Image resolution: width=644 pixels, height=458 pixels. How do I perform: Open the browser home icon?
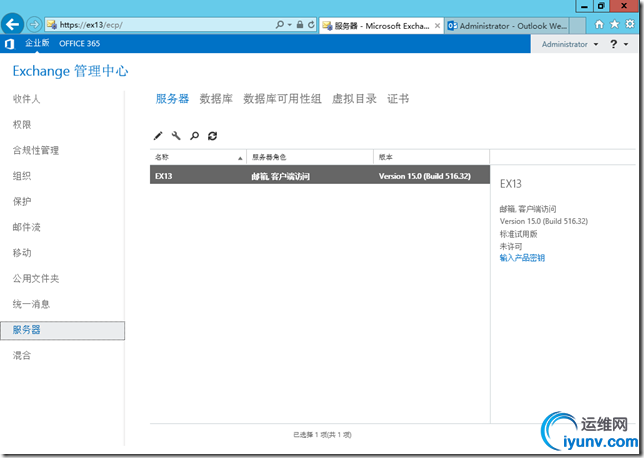click(599, 25)
